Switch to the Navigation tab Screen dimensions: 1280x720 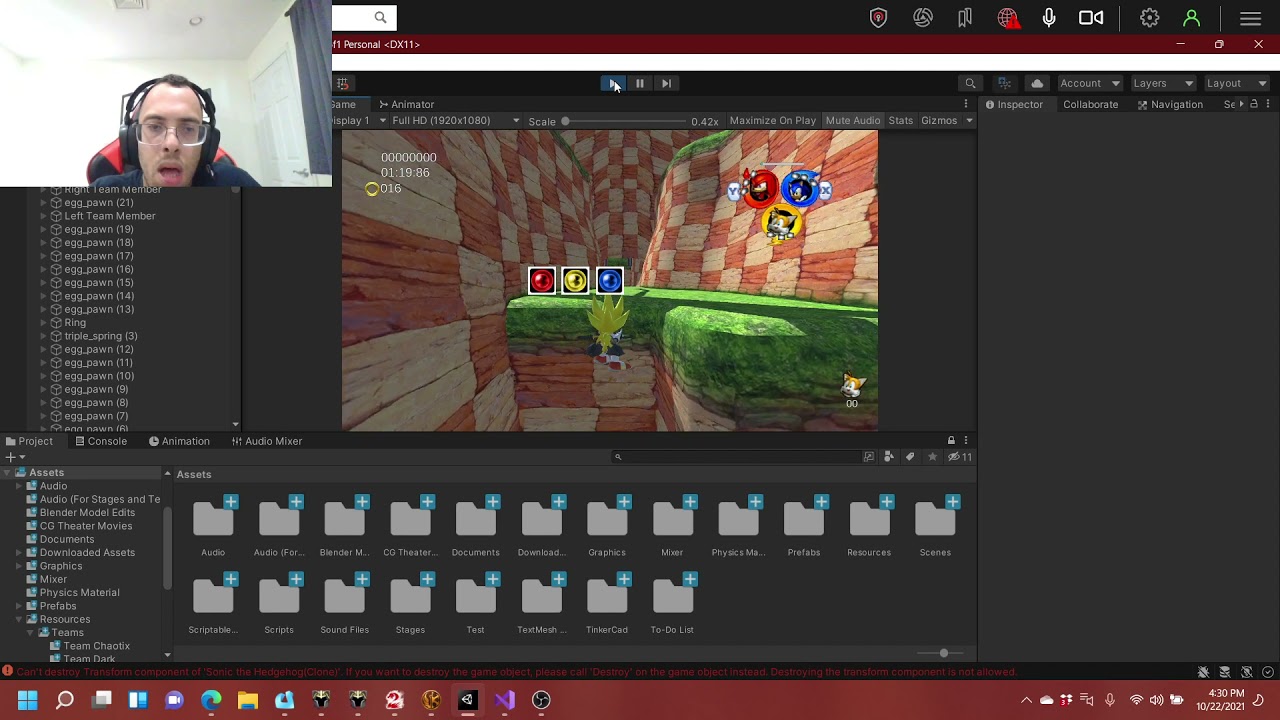point(1170,104)
